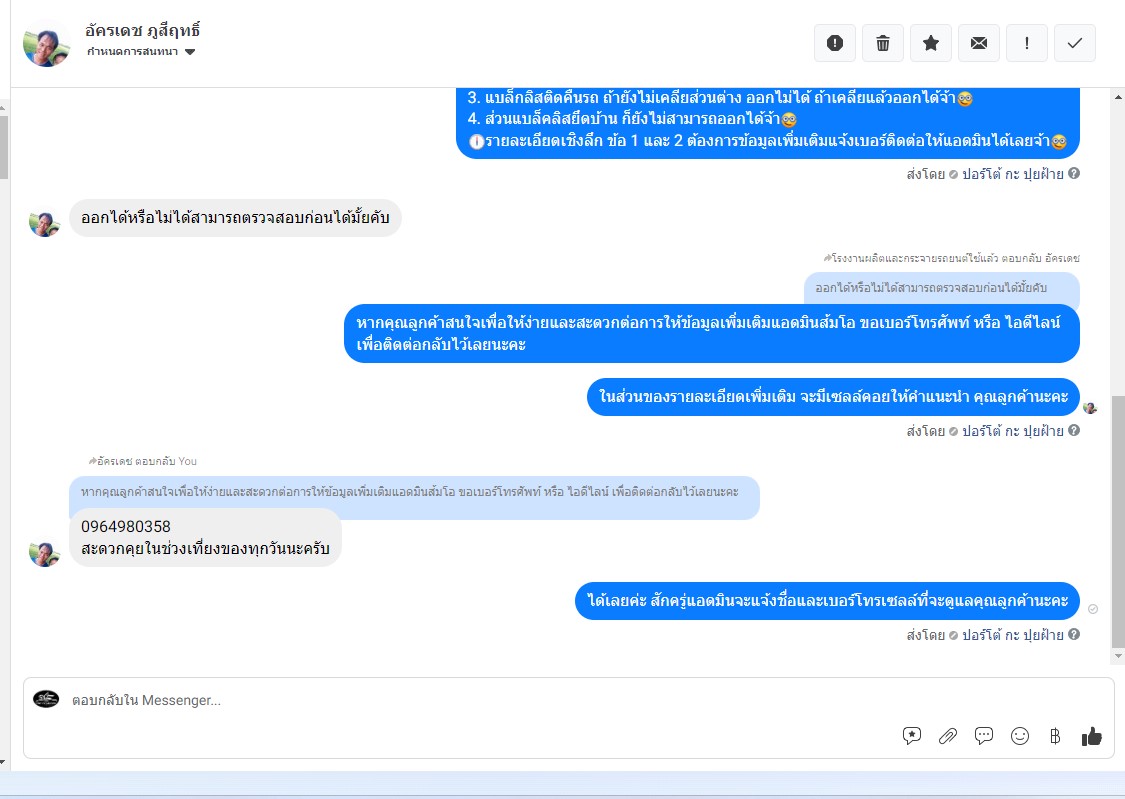Click customer name อัครเดช ภูสีฤทธิ์ in header

click(142, 30)
